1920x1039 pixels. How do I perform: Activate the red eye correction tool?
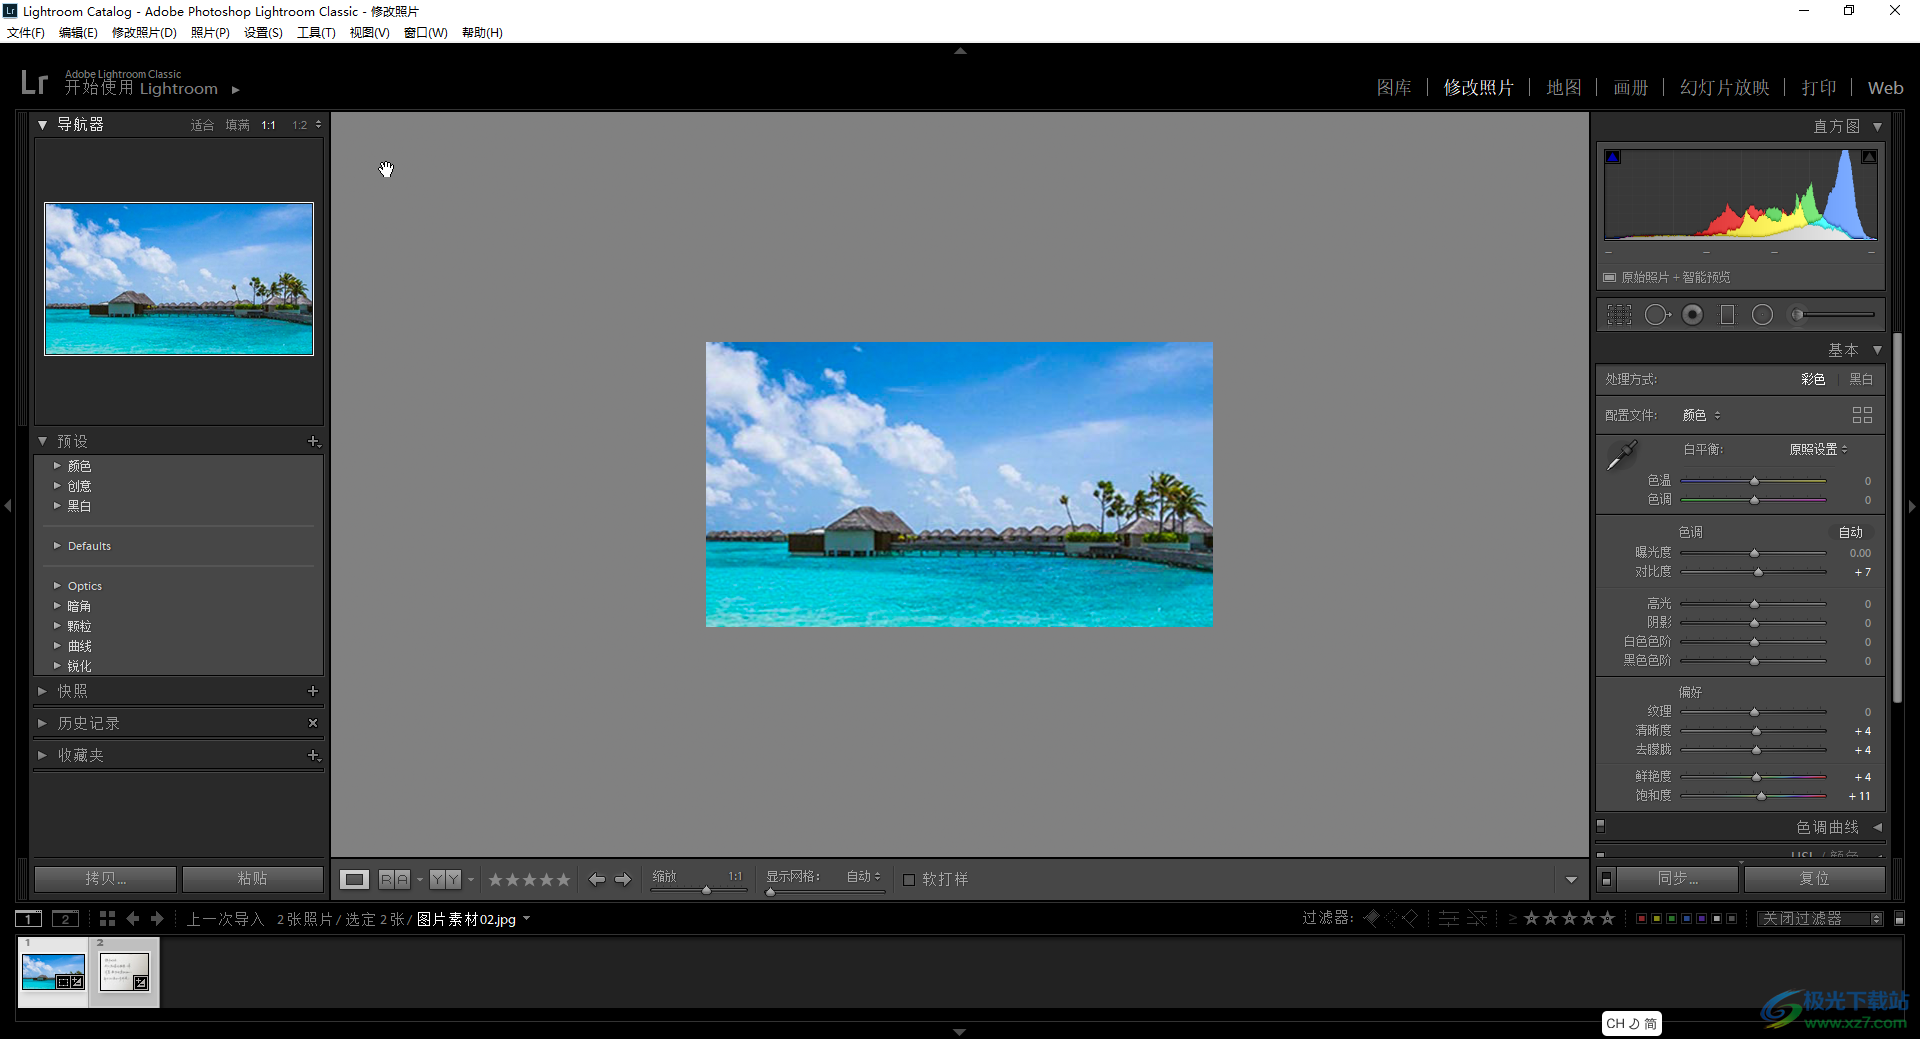click(x=1692, y=315)
